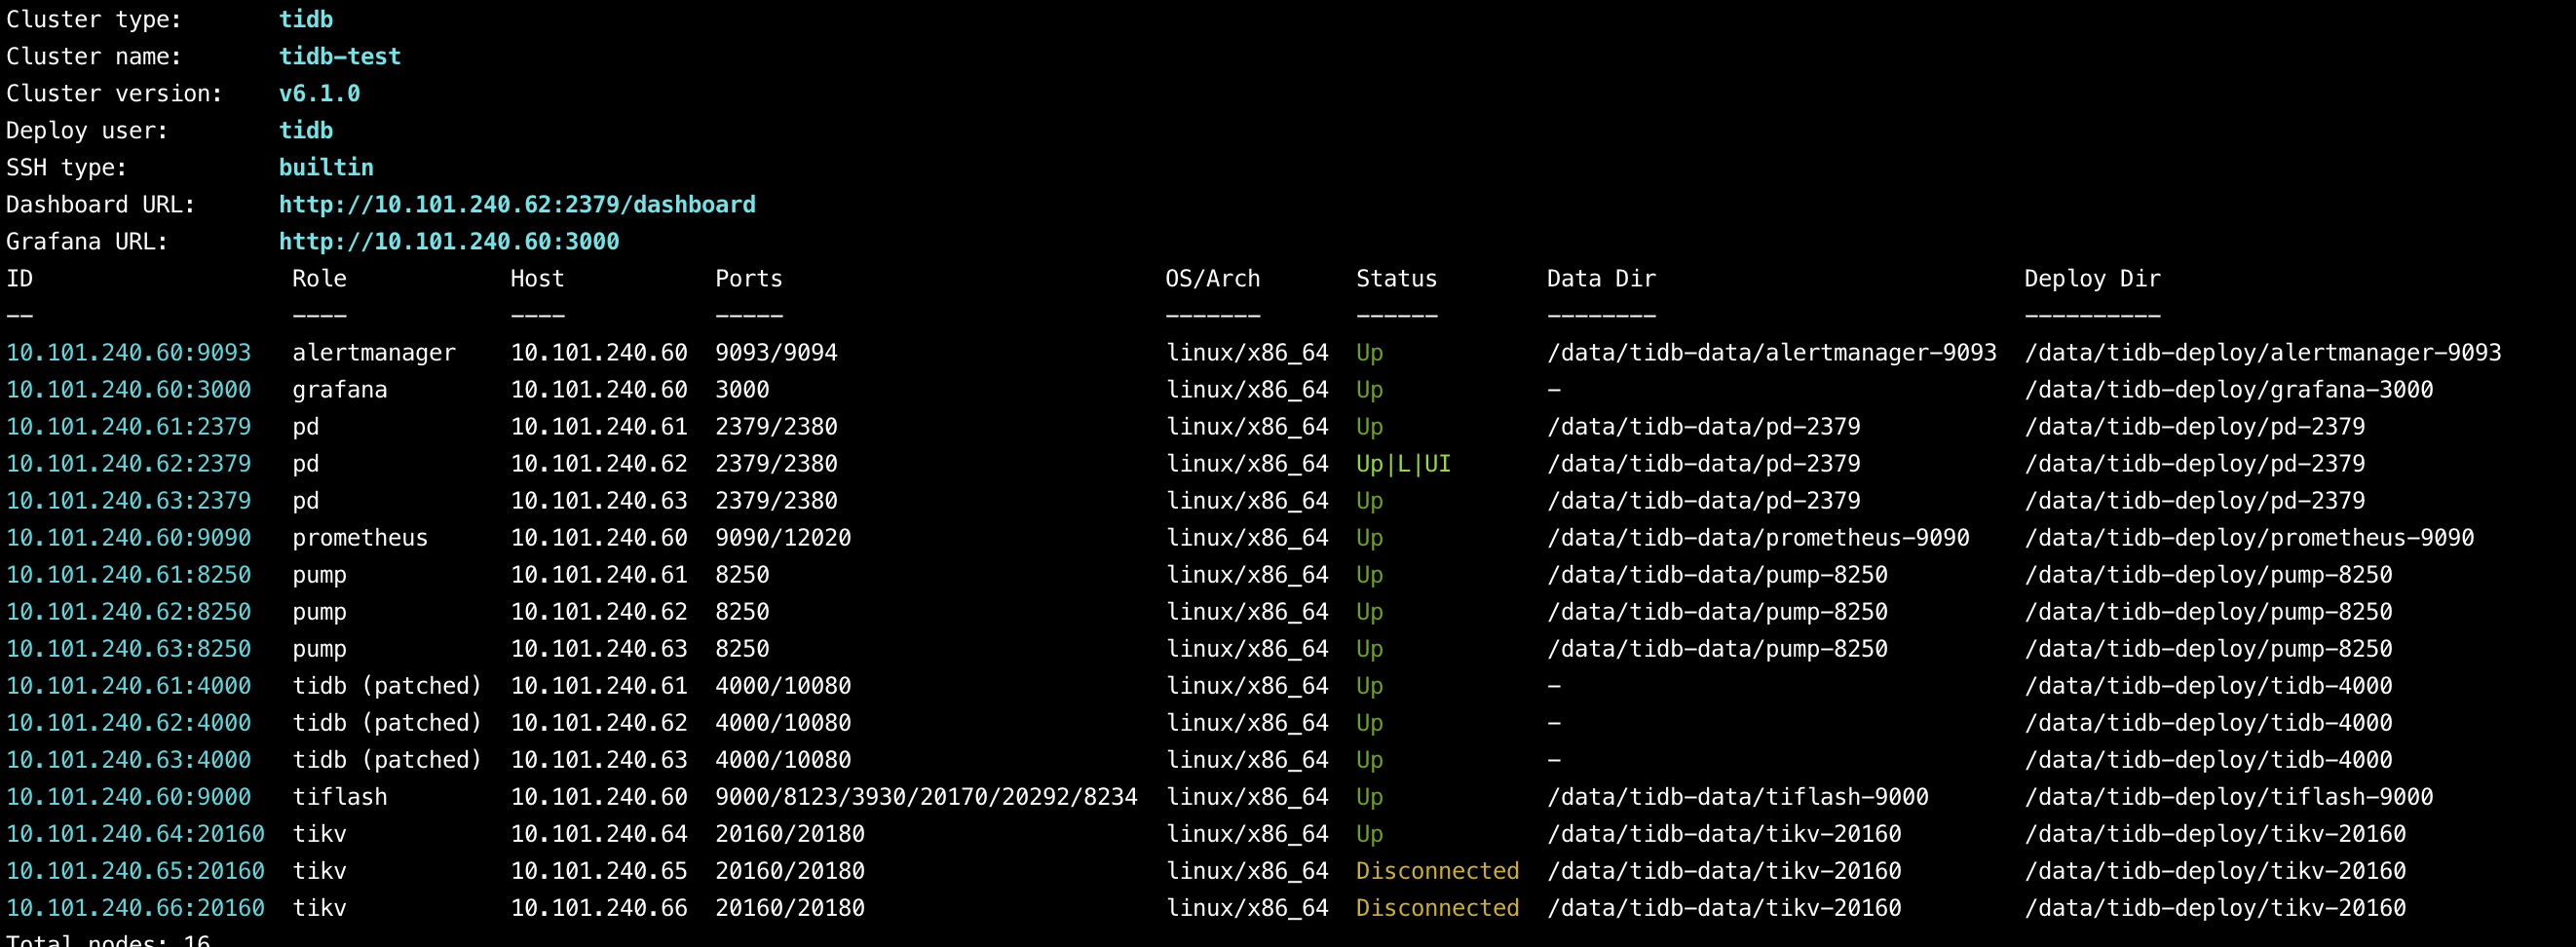Click the tiflash role text
The height and width of the screenshot is (947, 2576).
(x=340, y=797)
